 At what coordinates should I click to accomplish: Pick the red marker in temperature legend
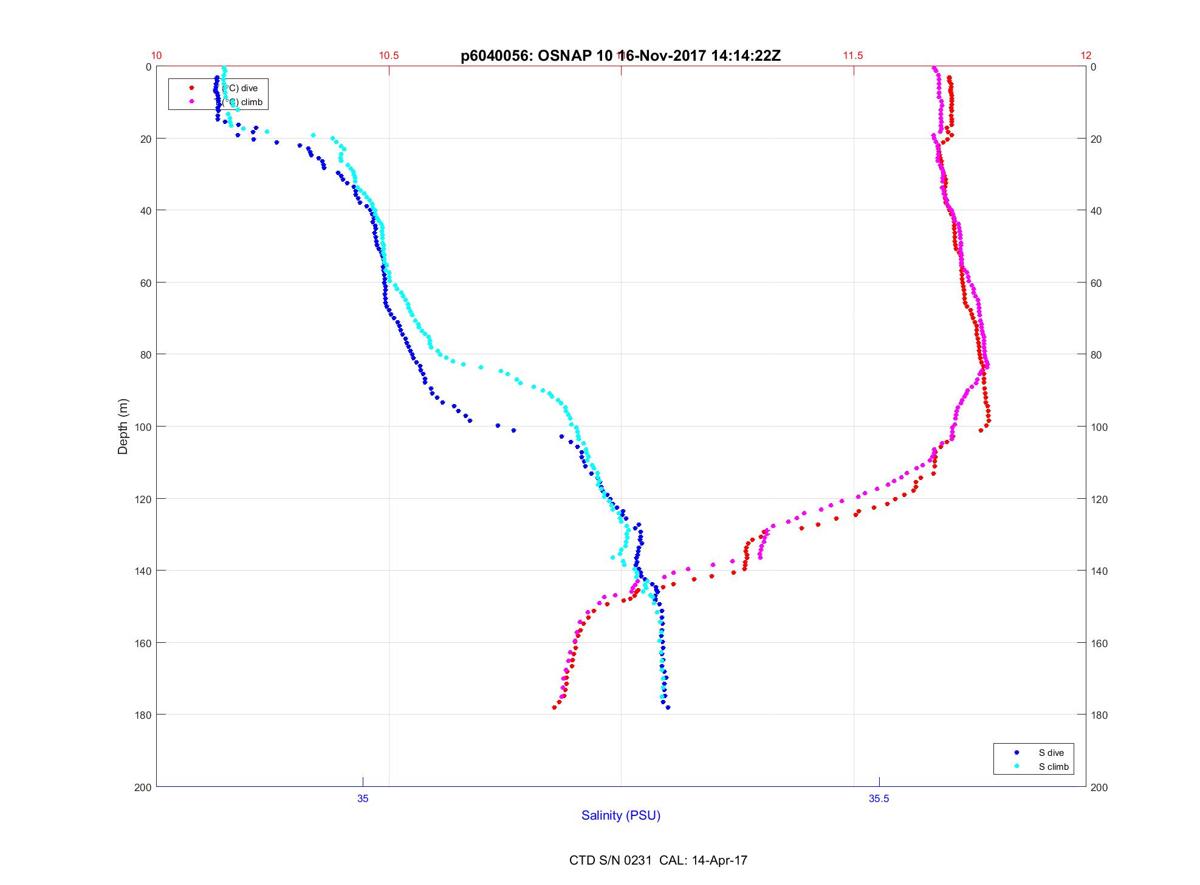click(x=191, y=88)
